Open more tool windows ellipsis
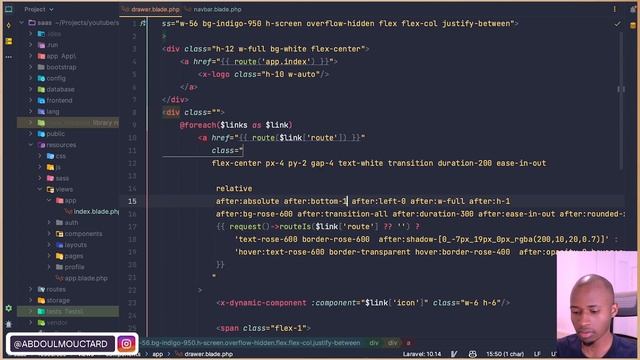 tap(9, 57)
